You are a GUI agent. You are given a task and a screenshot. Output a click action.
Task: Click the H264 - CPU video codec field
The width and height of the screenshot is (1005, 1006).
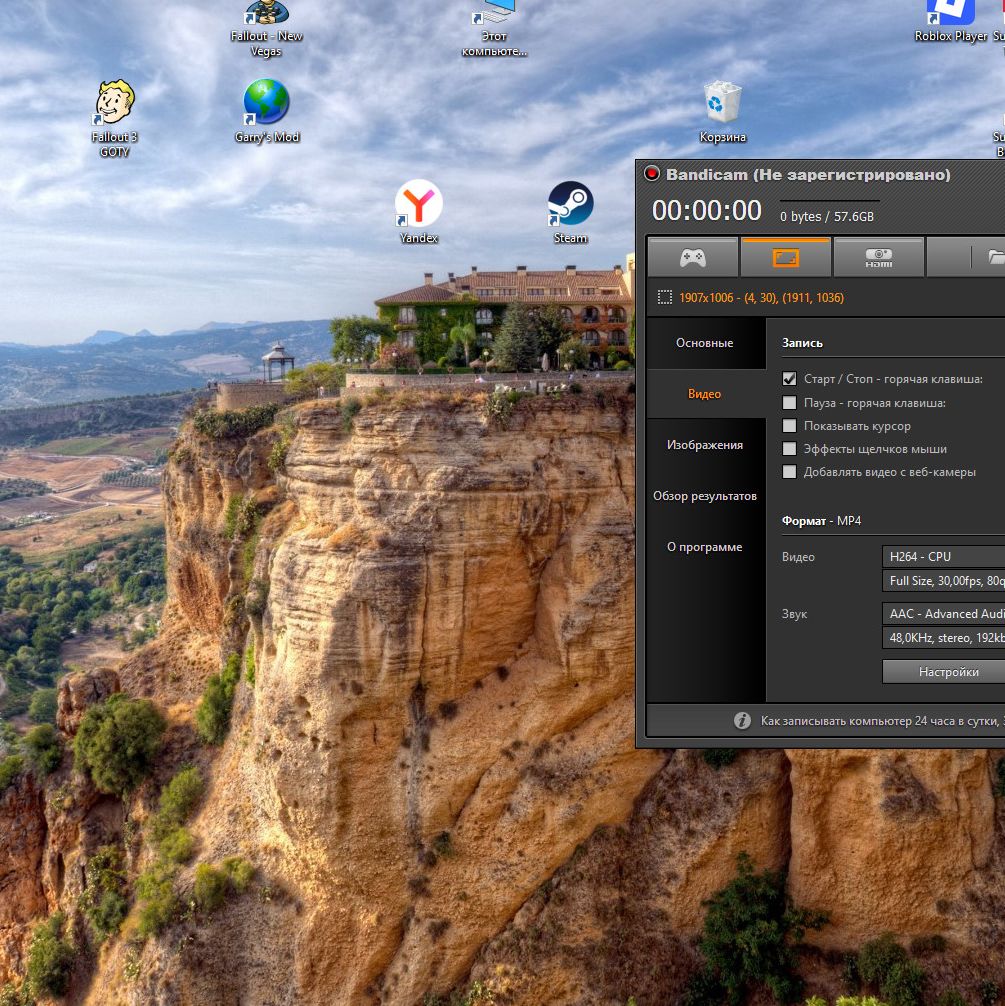click(943, 556)
